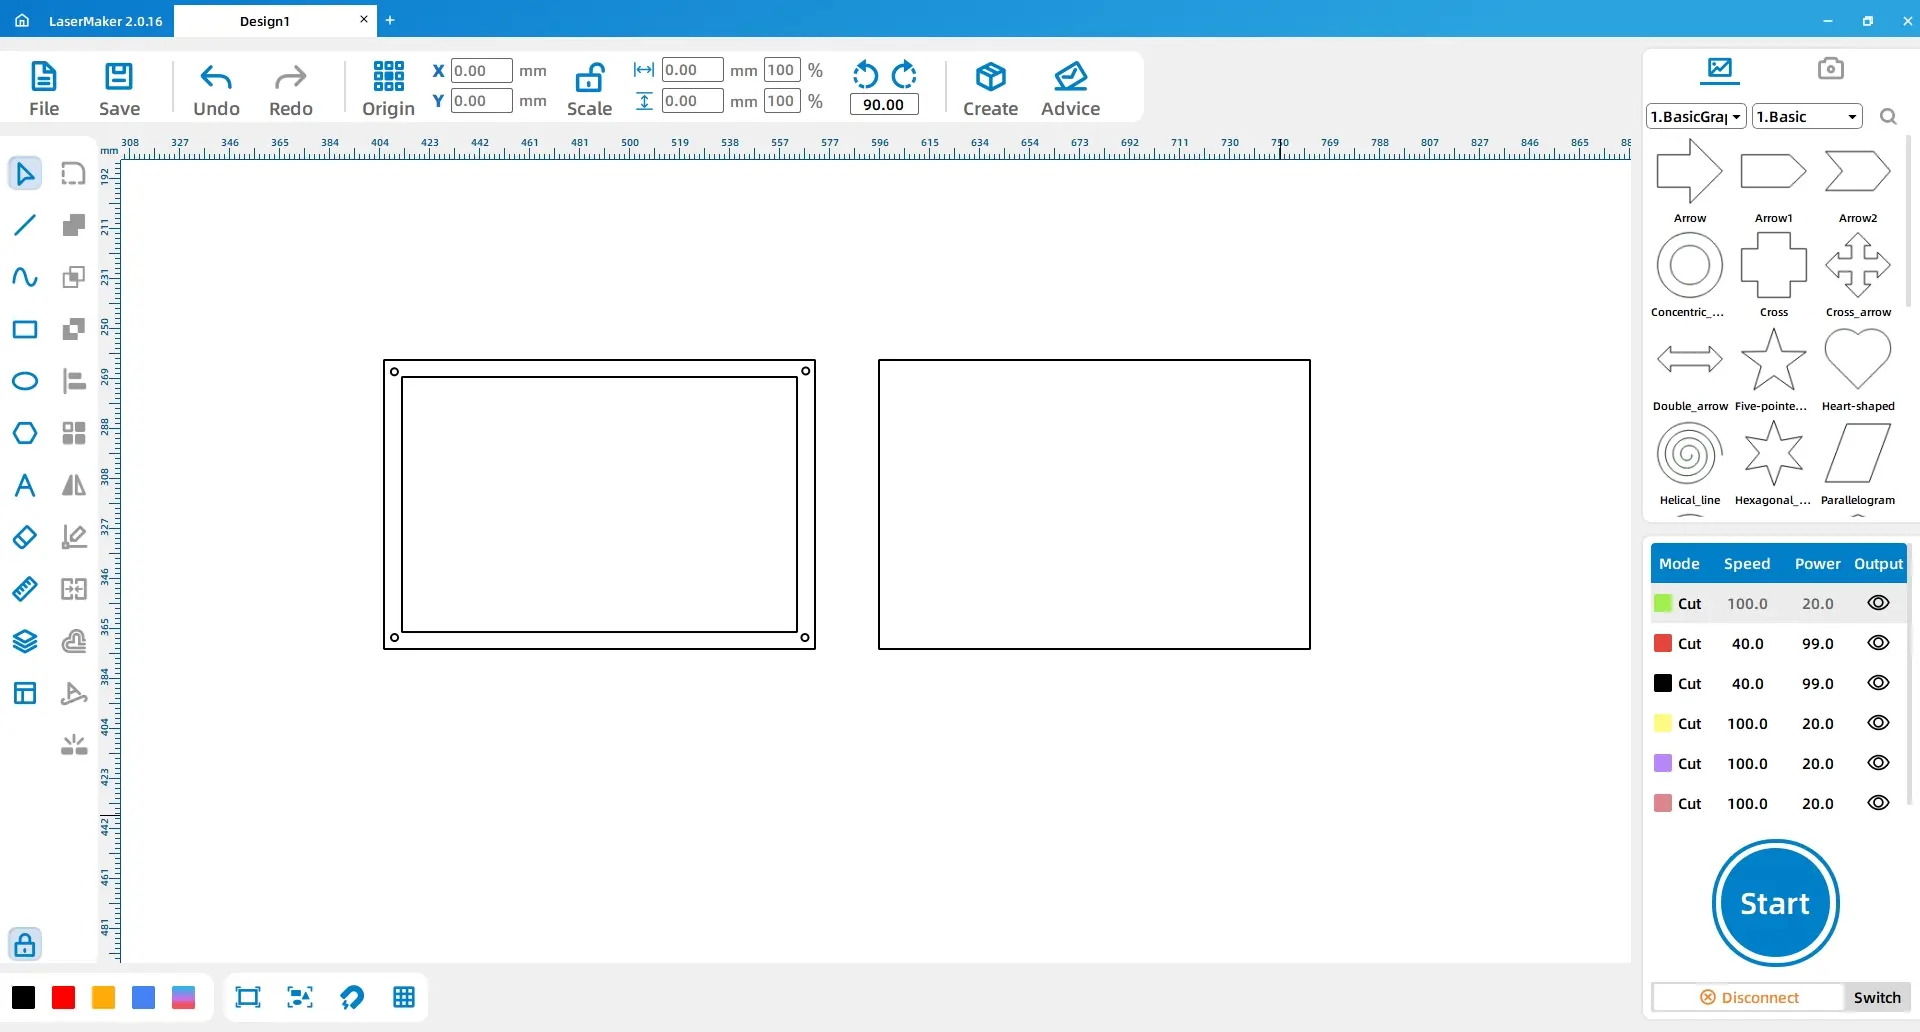Toggle output visibility for black Cut layer
This screenshot has width=1920, height=1032.
click(1878, 683)
